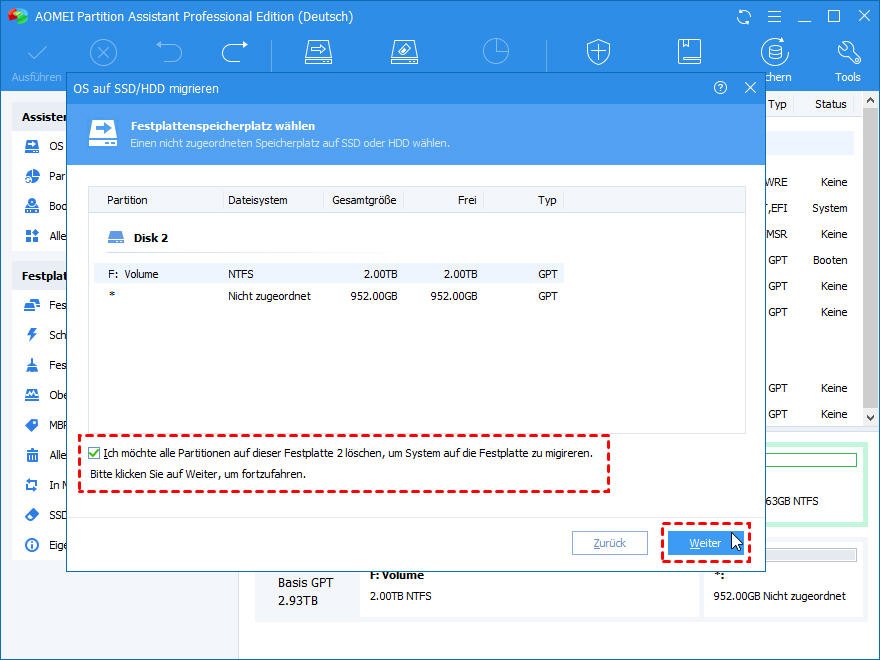Click the discard circle-X toolbar icon
Viewport: 880px width, 660px height.
click(x=103, y=52)
